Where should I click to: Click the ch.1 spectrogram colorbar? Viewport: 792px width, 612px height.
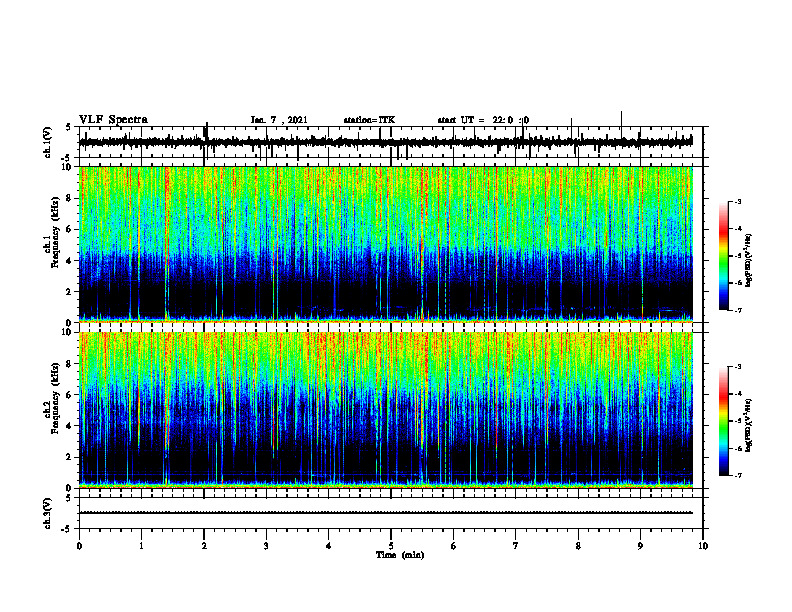(723, 256)
